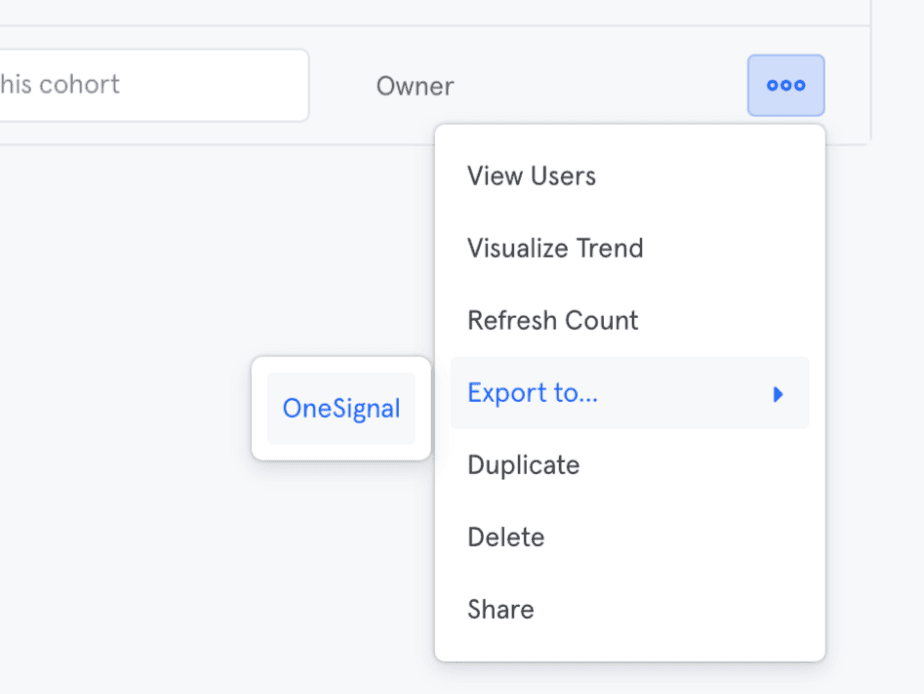Viewport: 924px width, 694px height.
Task: Update the cohort count via Refresh
Action: 552,321
